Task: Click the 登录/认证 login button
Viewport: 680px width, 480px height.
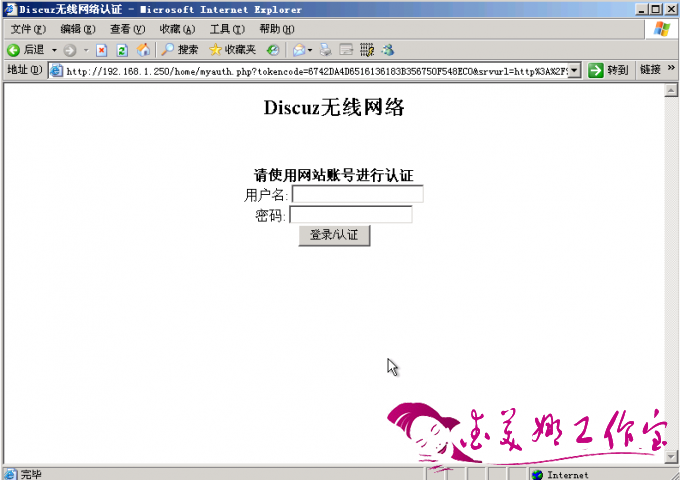Action: (334, 235)
